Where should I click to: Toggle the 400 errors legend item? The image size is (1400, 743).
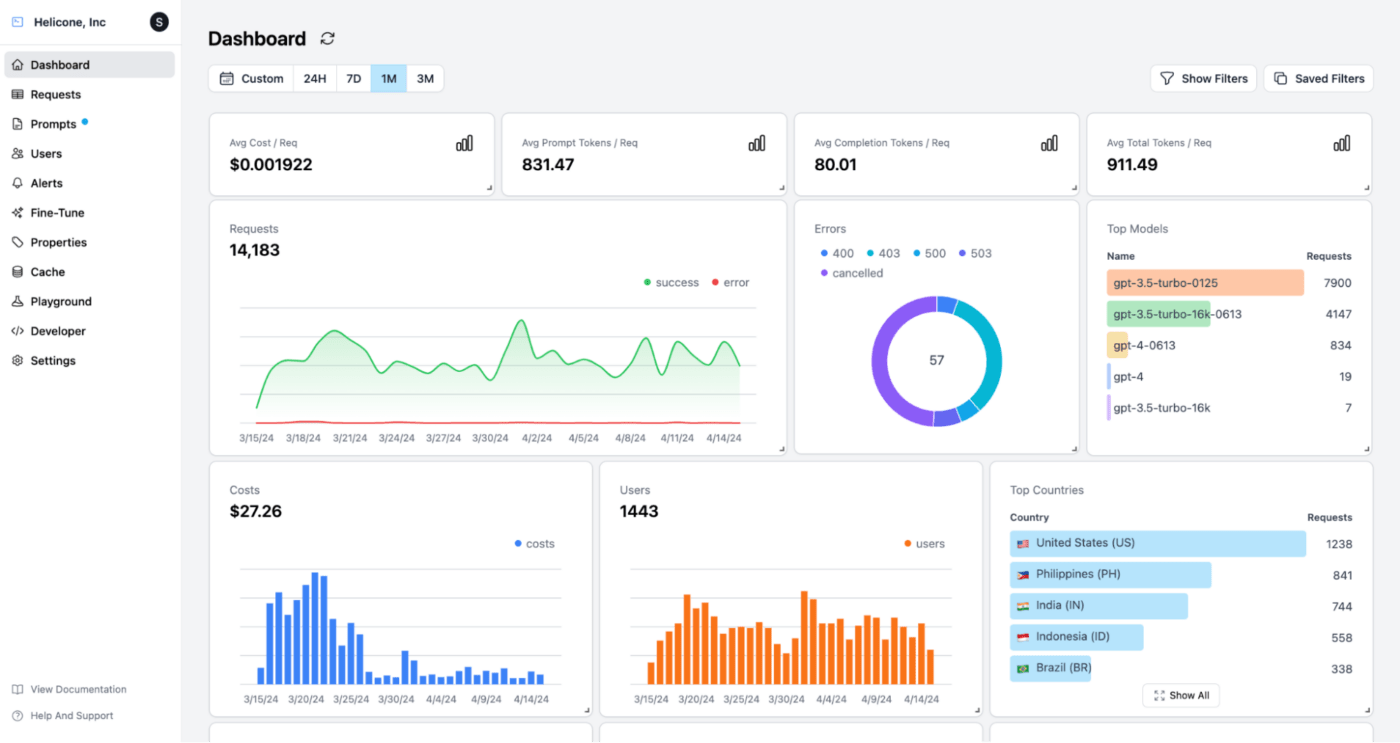pyautogui.click(x=837, y=254)
